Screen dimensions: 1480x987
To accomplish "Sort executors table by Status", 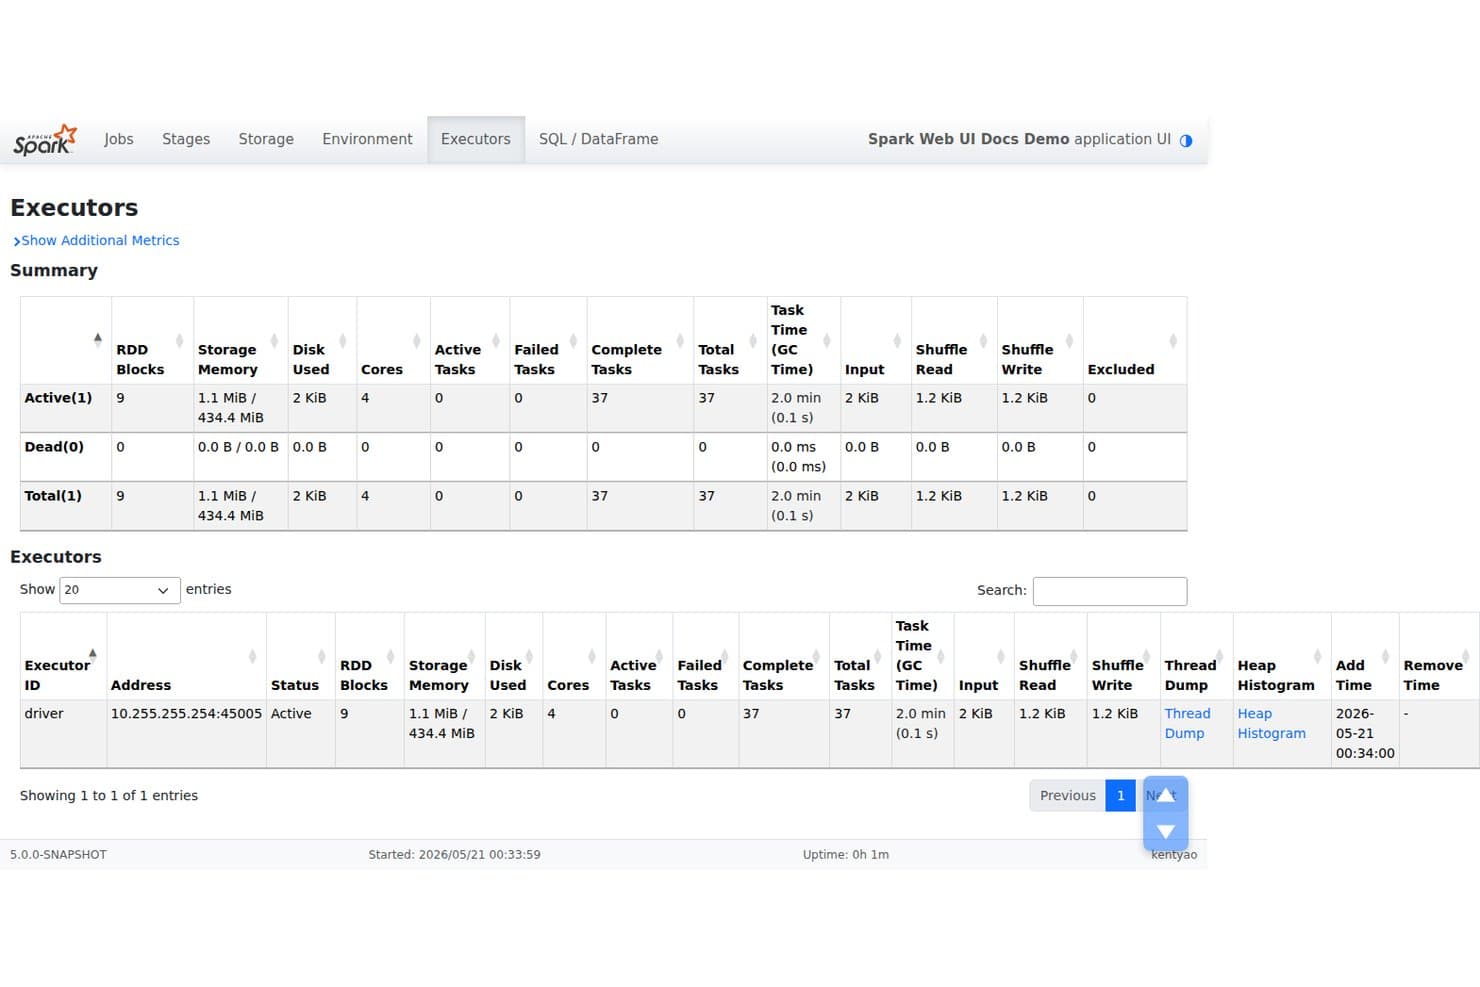I will (x=300, y=656).
